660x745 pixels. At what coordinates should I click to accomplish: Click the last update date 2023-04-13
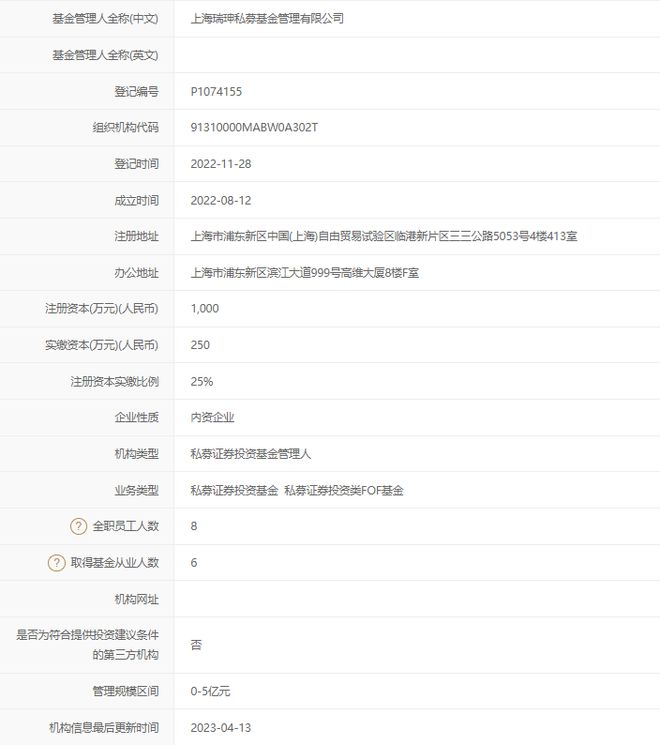point(221,728)
